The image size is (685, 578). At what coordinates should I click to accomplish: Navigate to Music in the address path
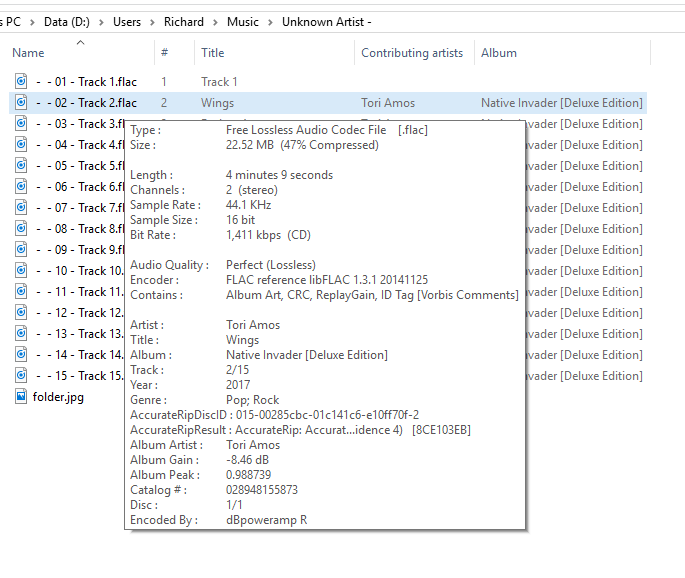[x=243, y=22]
